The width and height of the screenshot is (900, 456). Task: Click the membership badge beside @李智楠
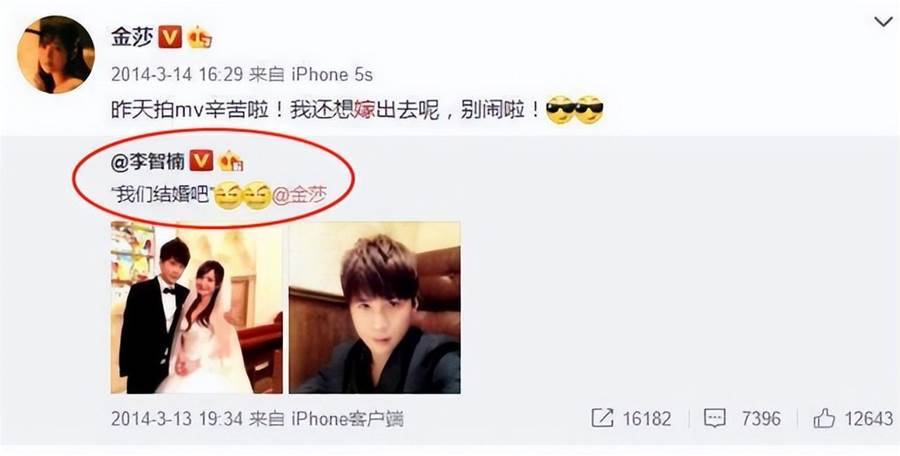pos(231,161)
